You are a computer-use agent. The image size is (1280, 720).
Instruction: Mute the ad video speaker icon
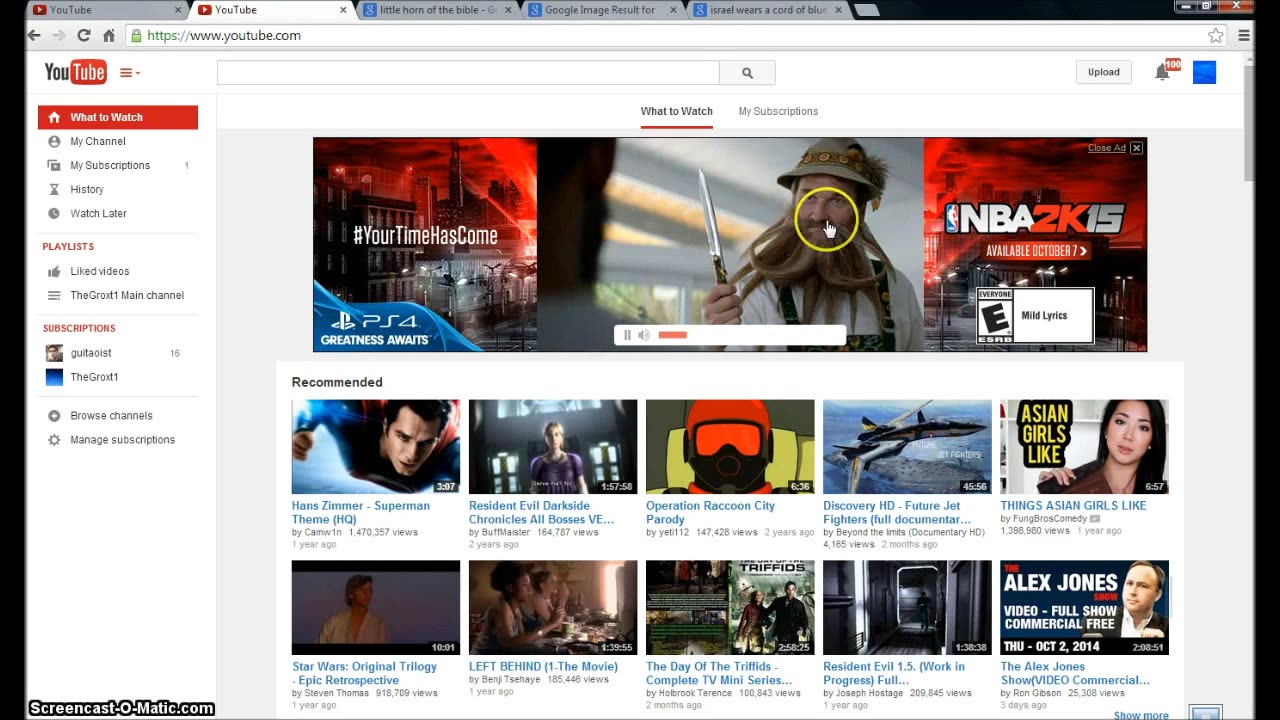644,335
